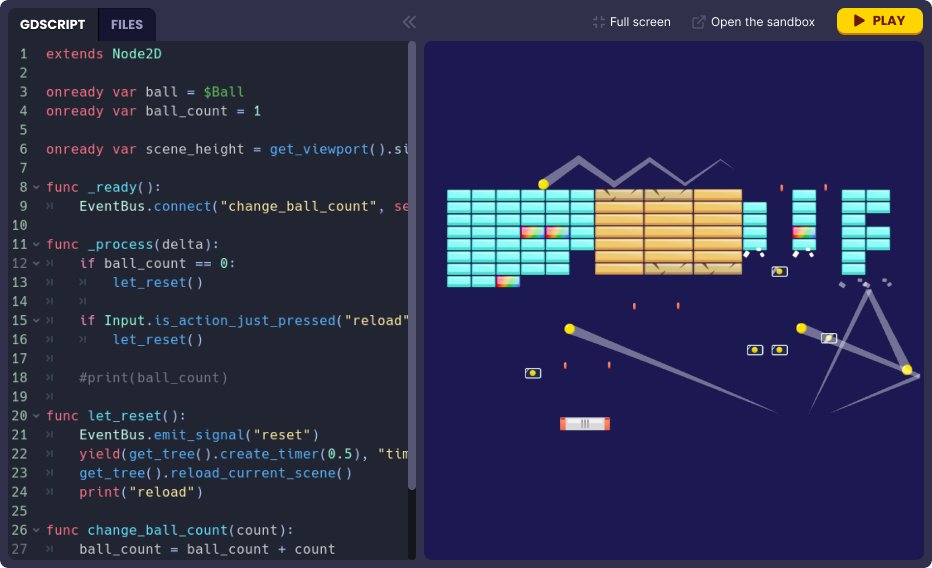Image resolution: width=932 pixels, height=568 pixels.
Task: Click 'EventBus.emit_signal("reset")' line
Action: 199,435
